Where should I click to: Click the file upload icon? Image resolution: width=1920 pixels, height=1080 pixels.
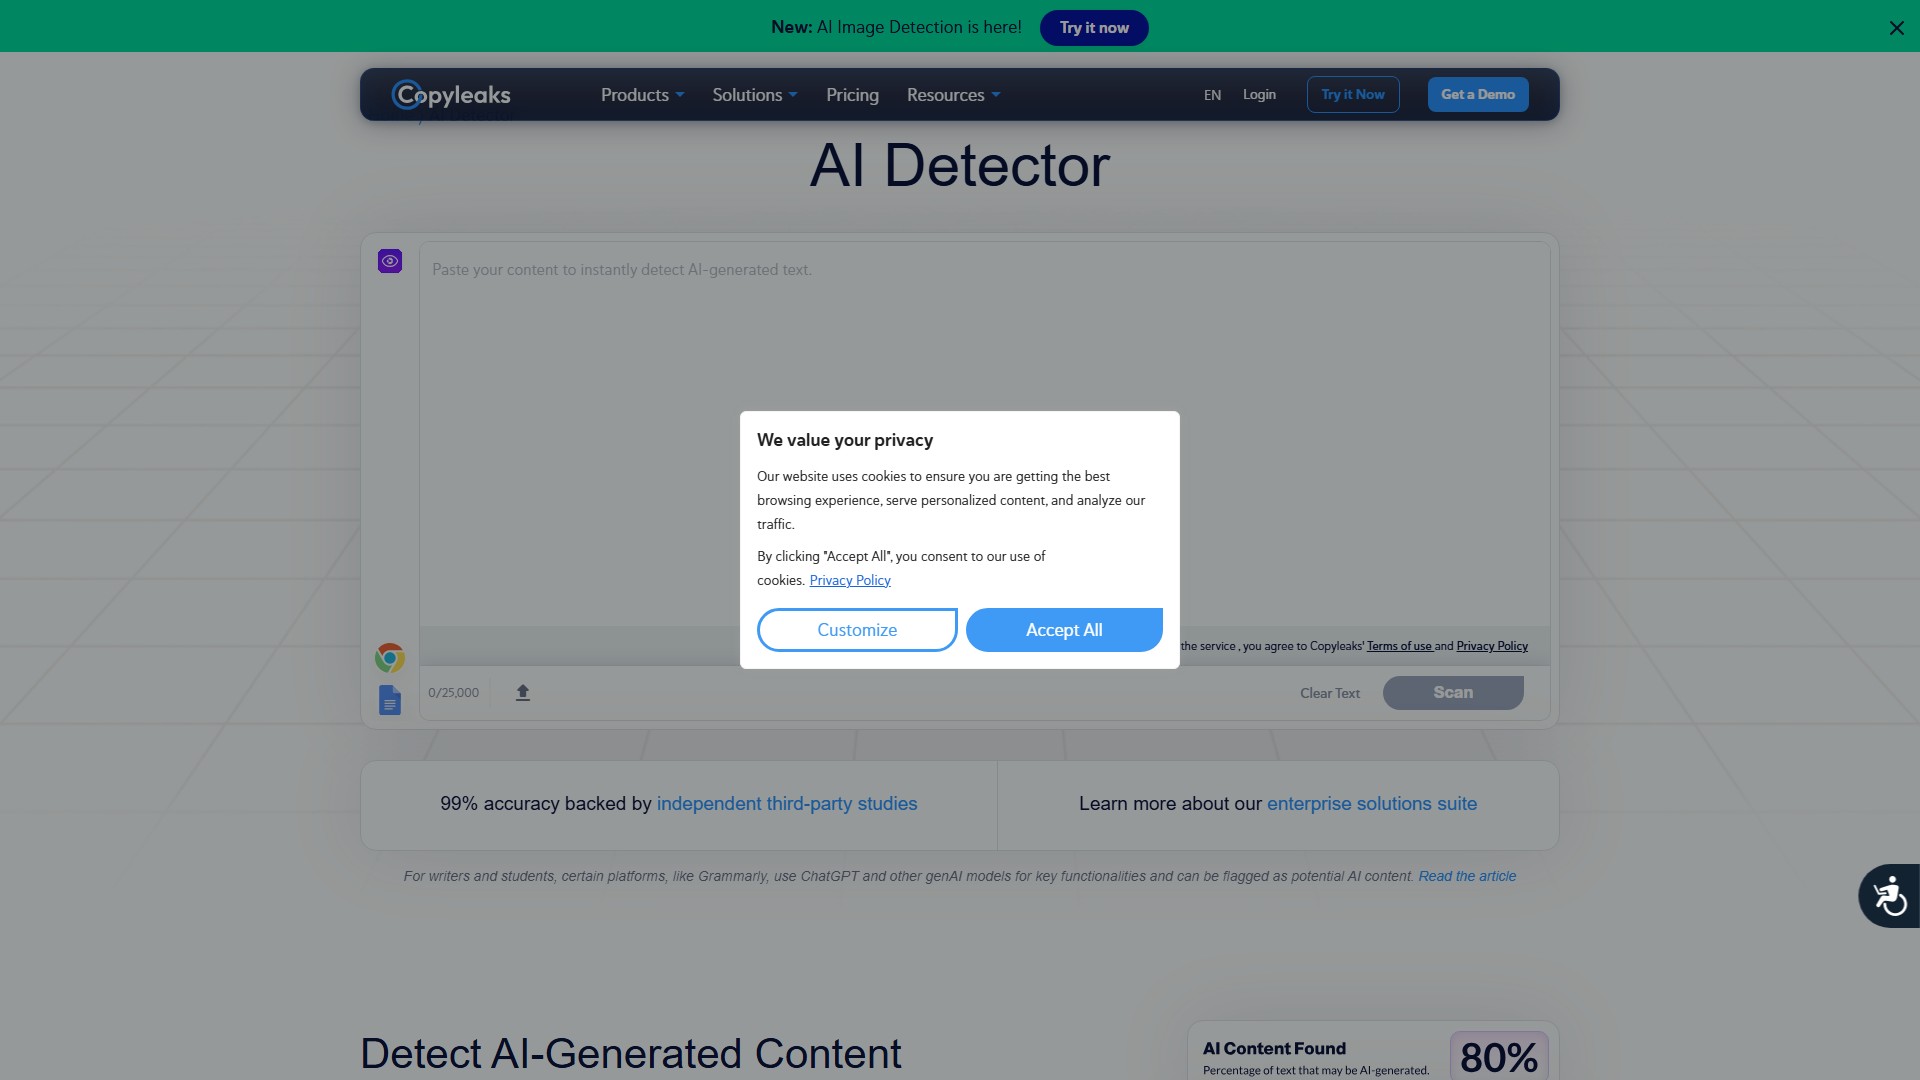pos(521,691)
